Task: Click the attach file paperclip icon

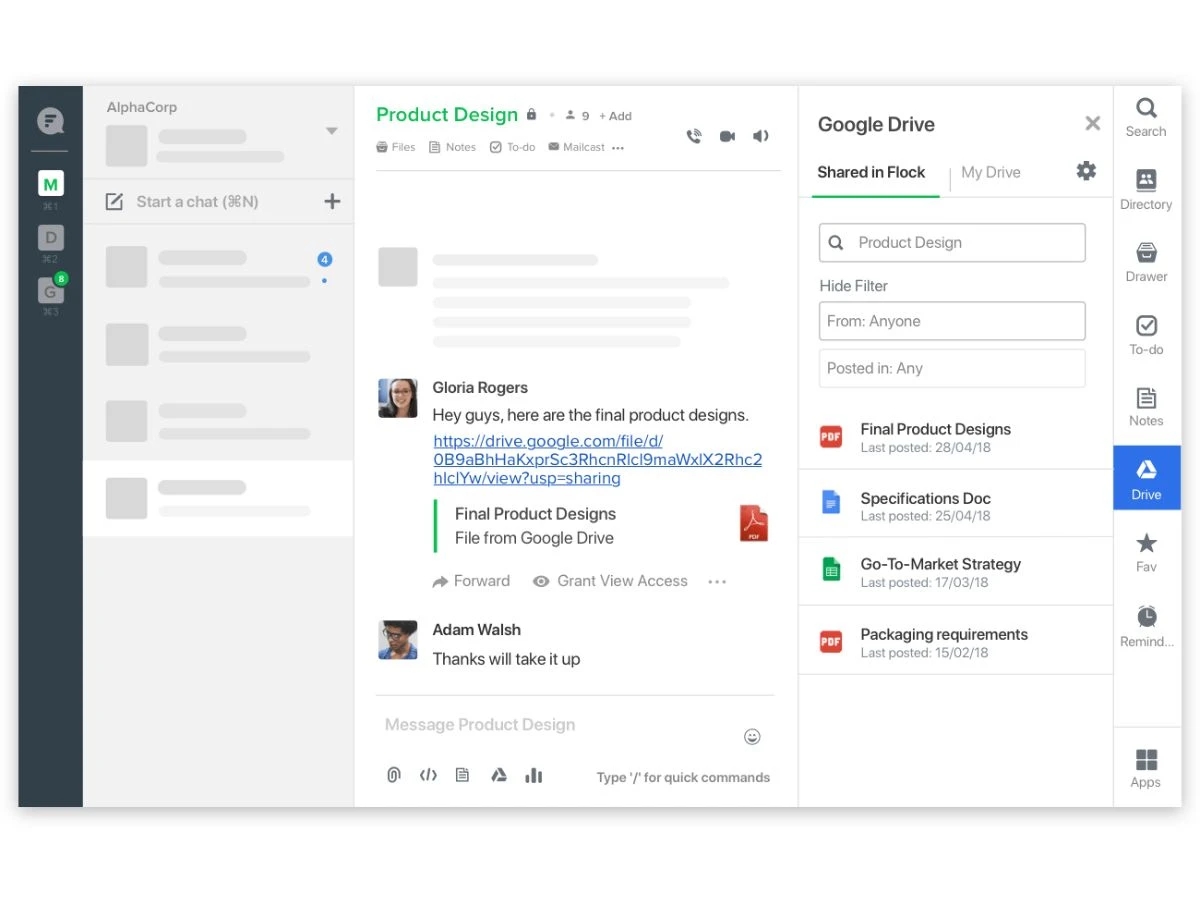Action: tap(394, 775)
